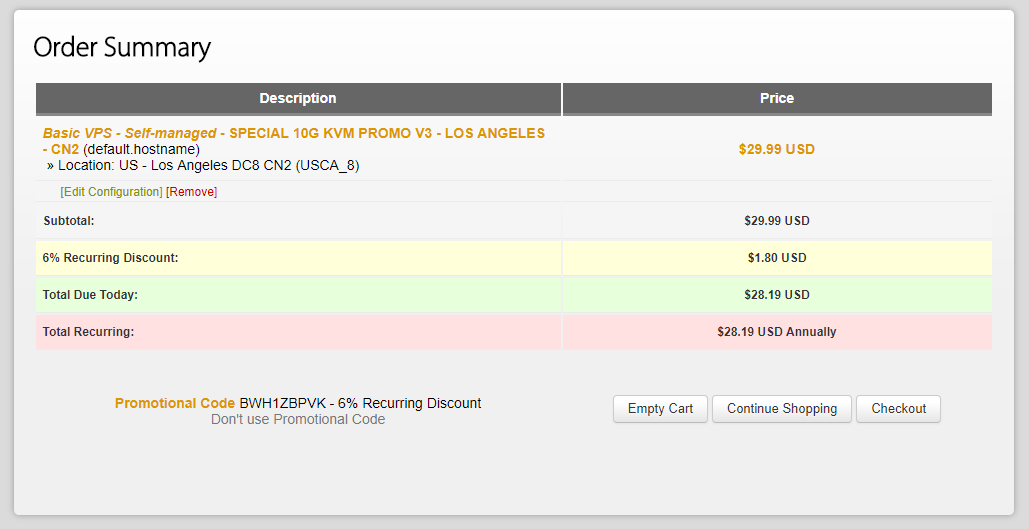Select "Don't use Promotional Code" link
The image size is (1029, 529).
298,419
